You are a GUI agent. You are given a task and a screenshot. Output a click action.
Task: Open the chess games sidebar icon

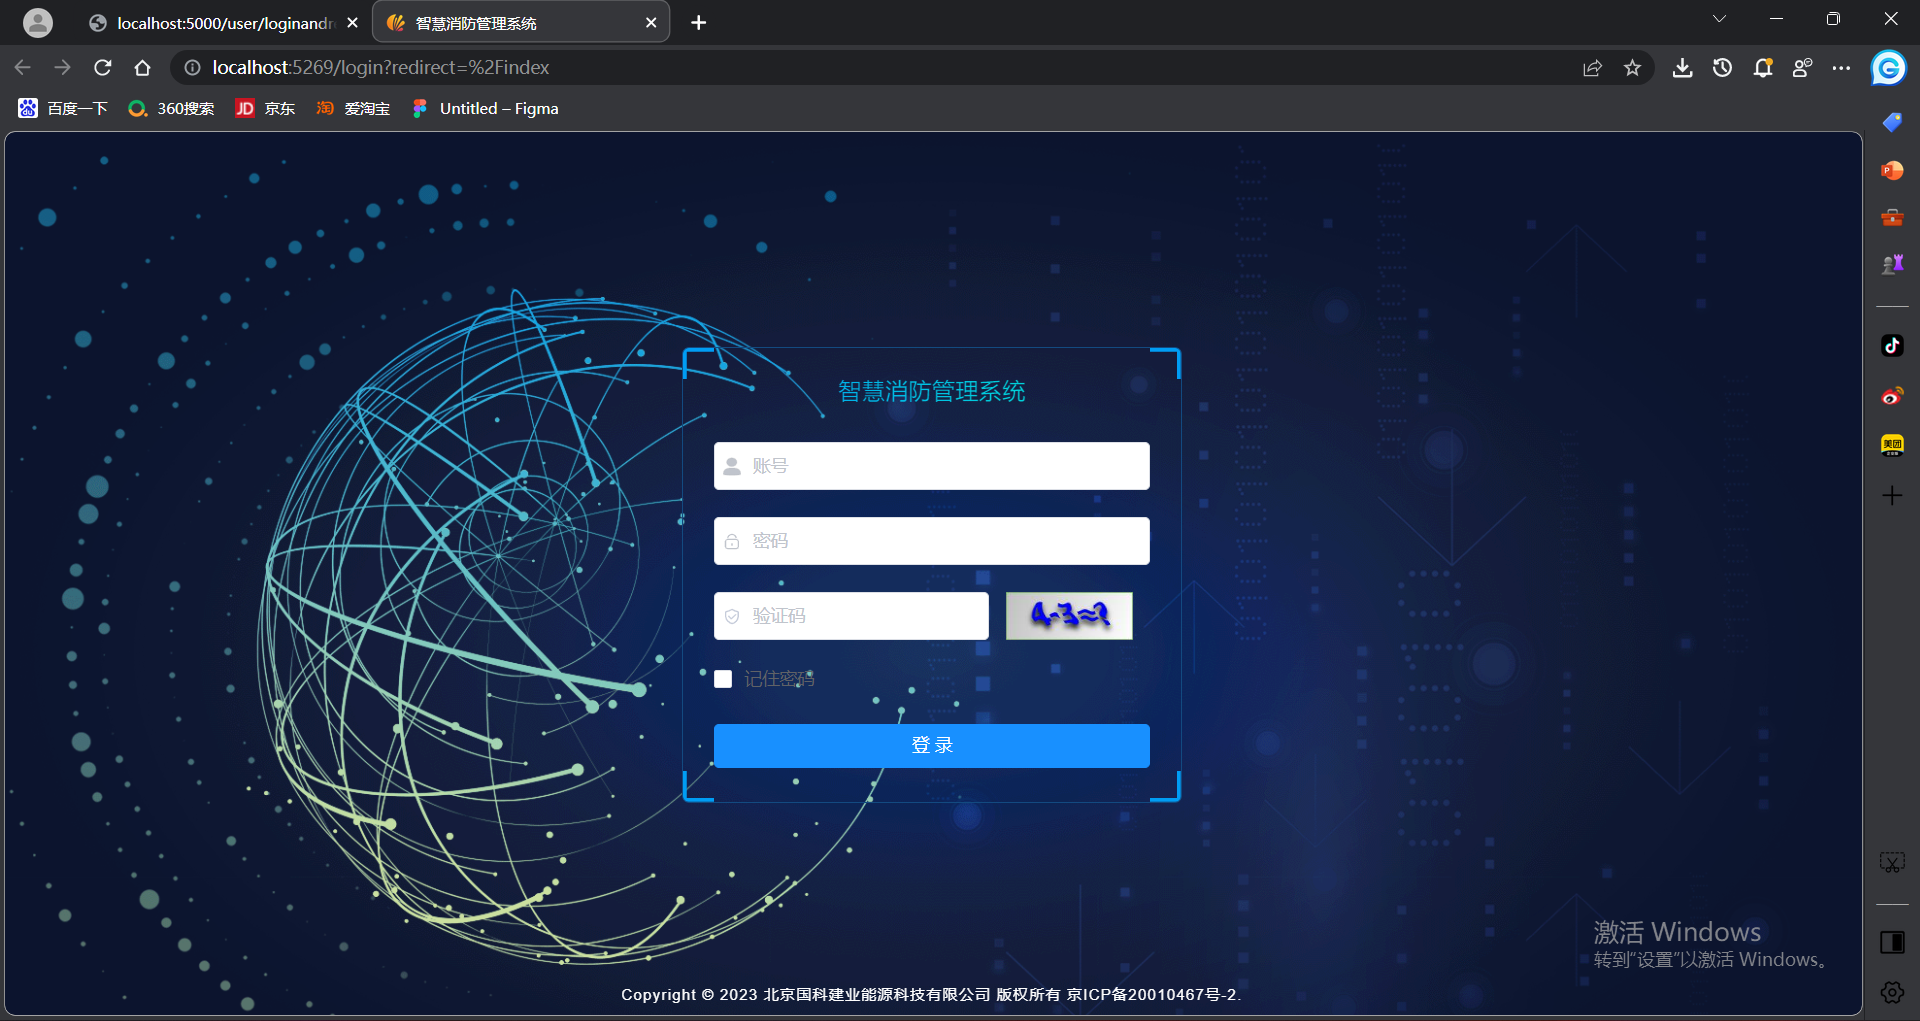(1892, 264)
